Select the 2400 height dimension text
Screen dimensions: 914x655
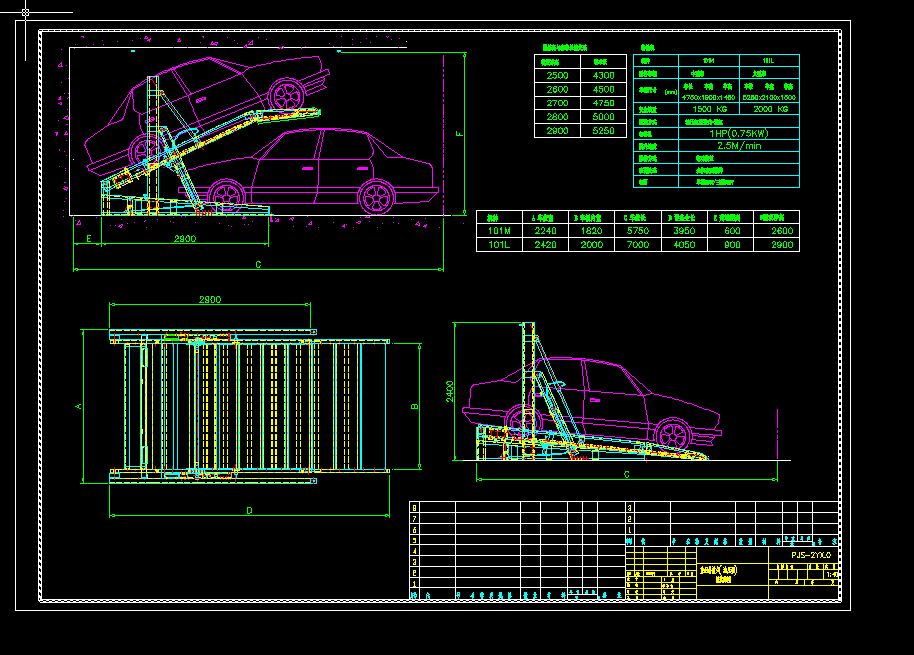[x=450, y=391]
